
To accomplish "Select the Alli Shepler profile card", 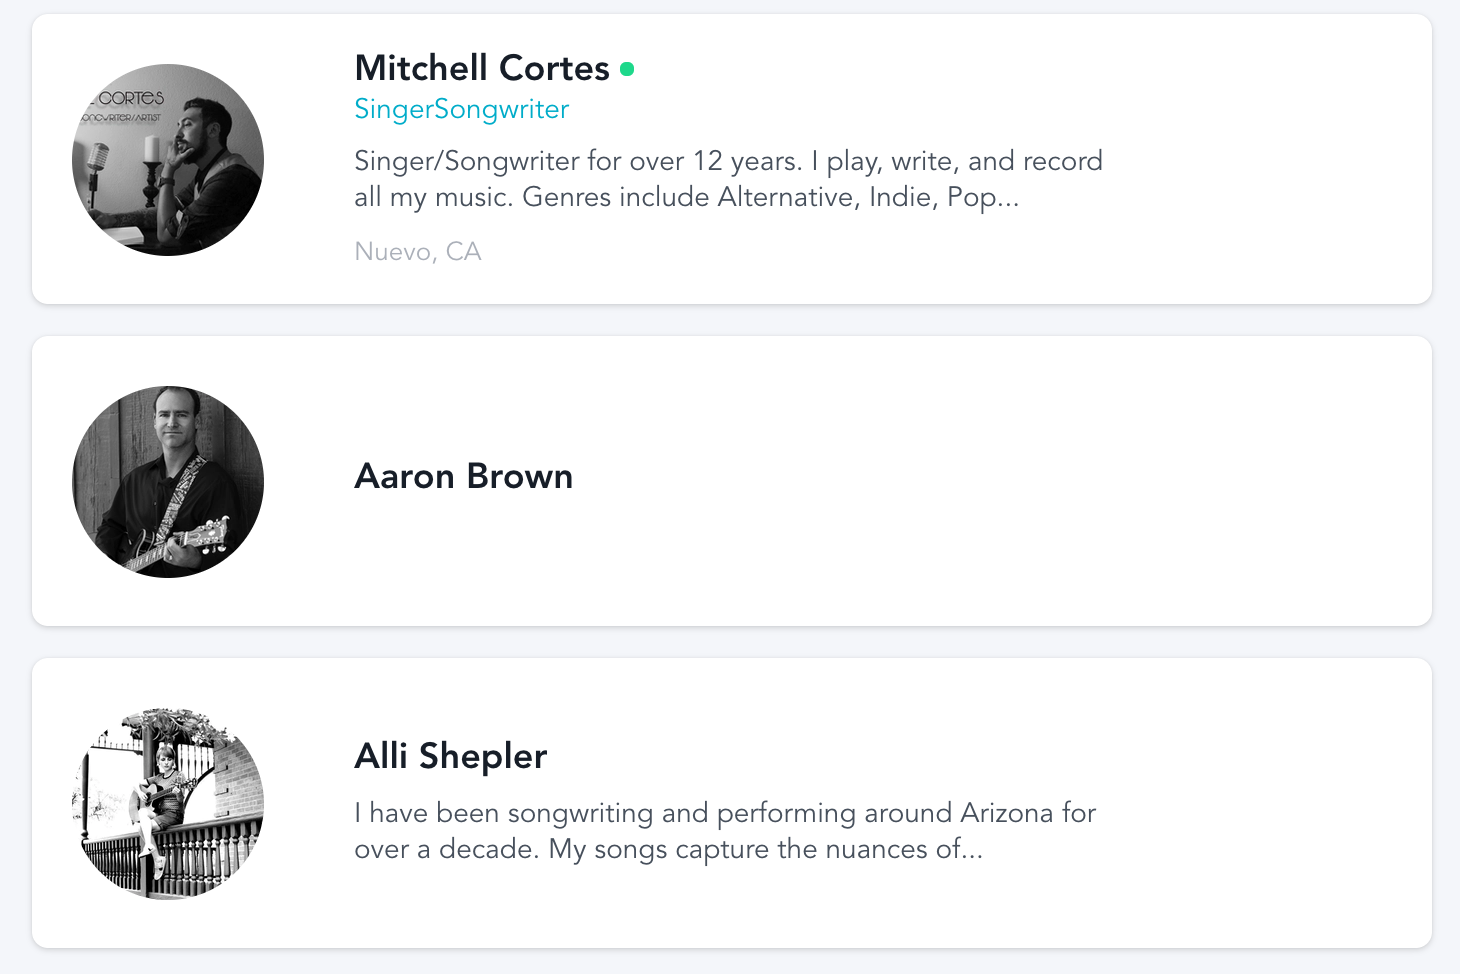I will coord(732,803).
